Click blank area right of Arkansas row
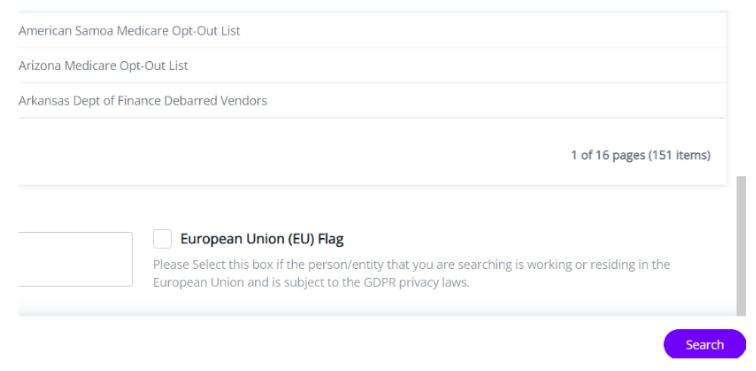The width and height of the screenshot is (756, 371). 497,100
